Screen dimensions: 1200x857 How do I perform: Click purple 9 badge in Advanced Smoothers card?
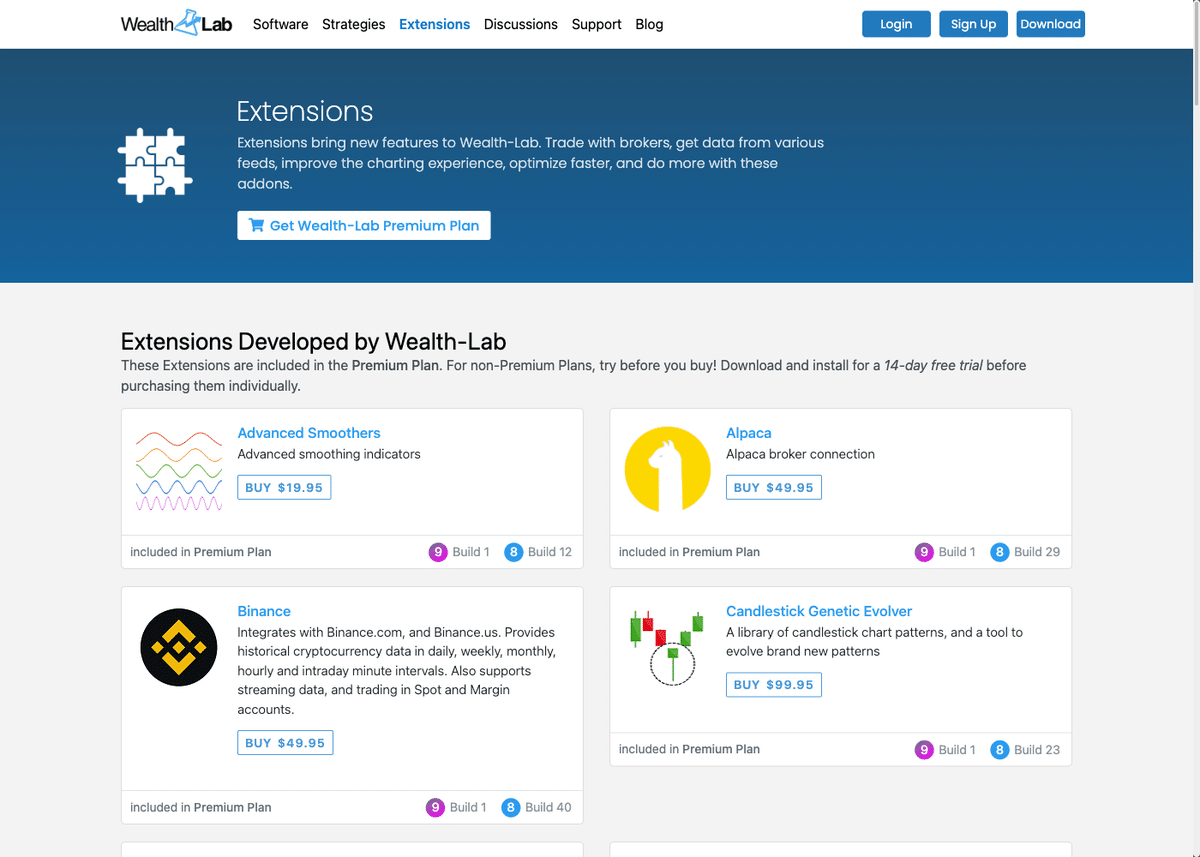coord(437,552)
